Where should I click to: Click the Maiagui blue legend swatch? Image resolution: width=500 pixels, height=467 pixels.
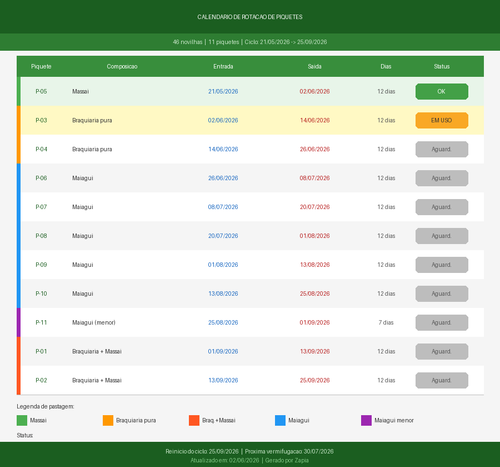(x=280, y=420)
